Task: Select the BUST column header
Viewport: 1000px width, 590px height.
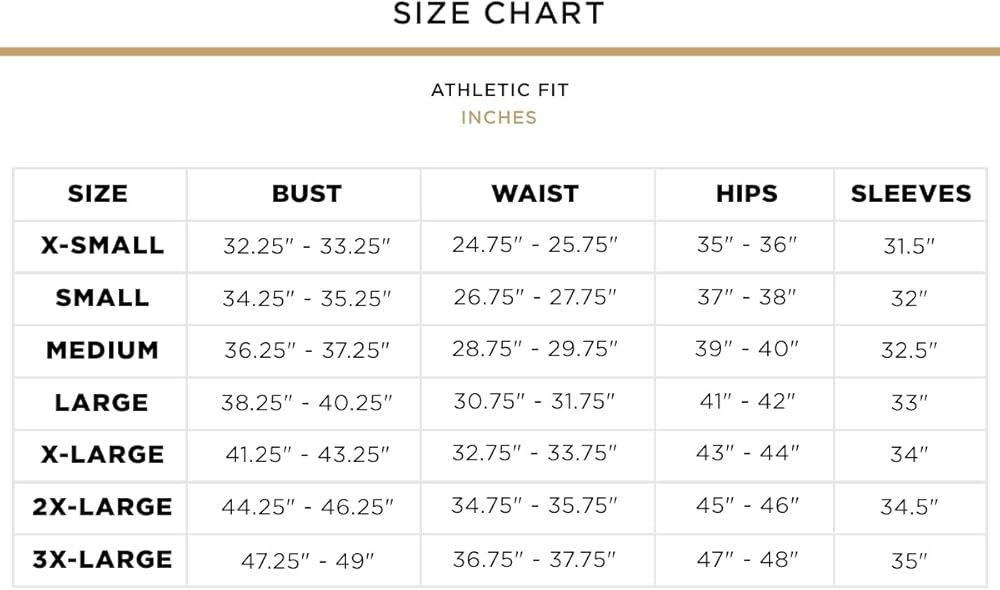Action: pos(306,194)
